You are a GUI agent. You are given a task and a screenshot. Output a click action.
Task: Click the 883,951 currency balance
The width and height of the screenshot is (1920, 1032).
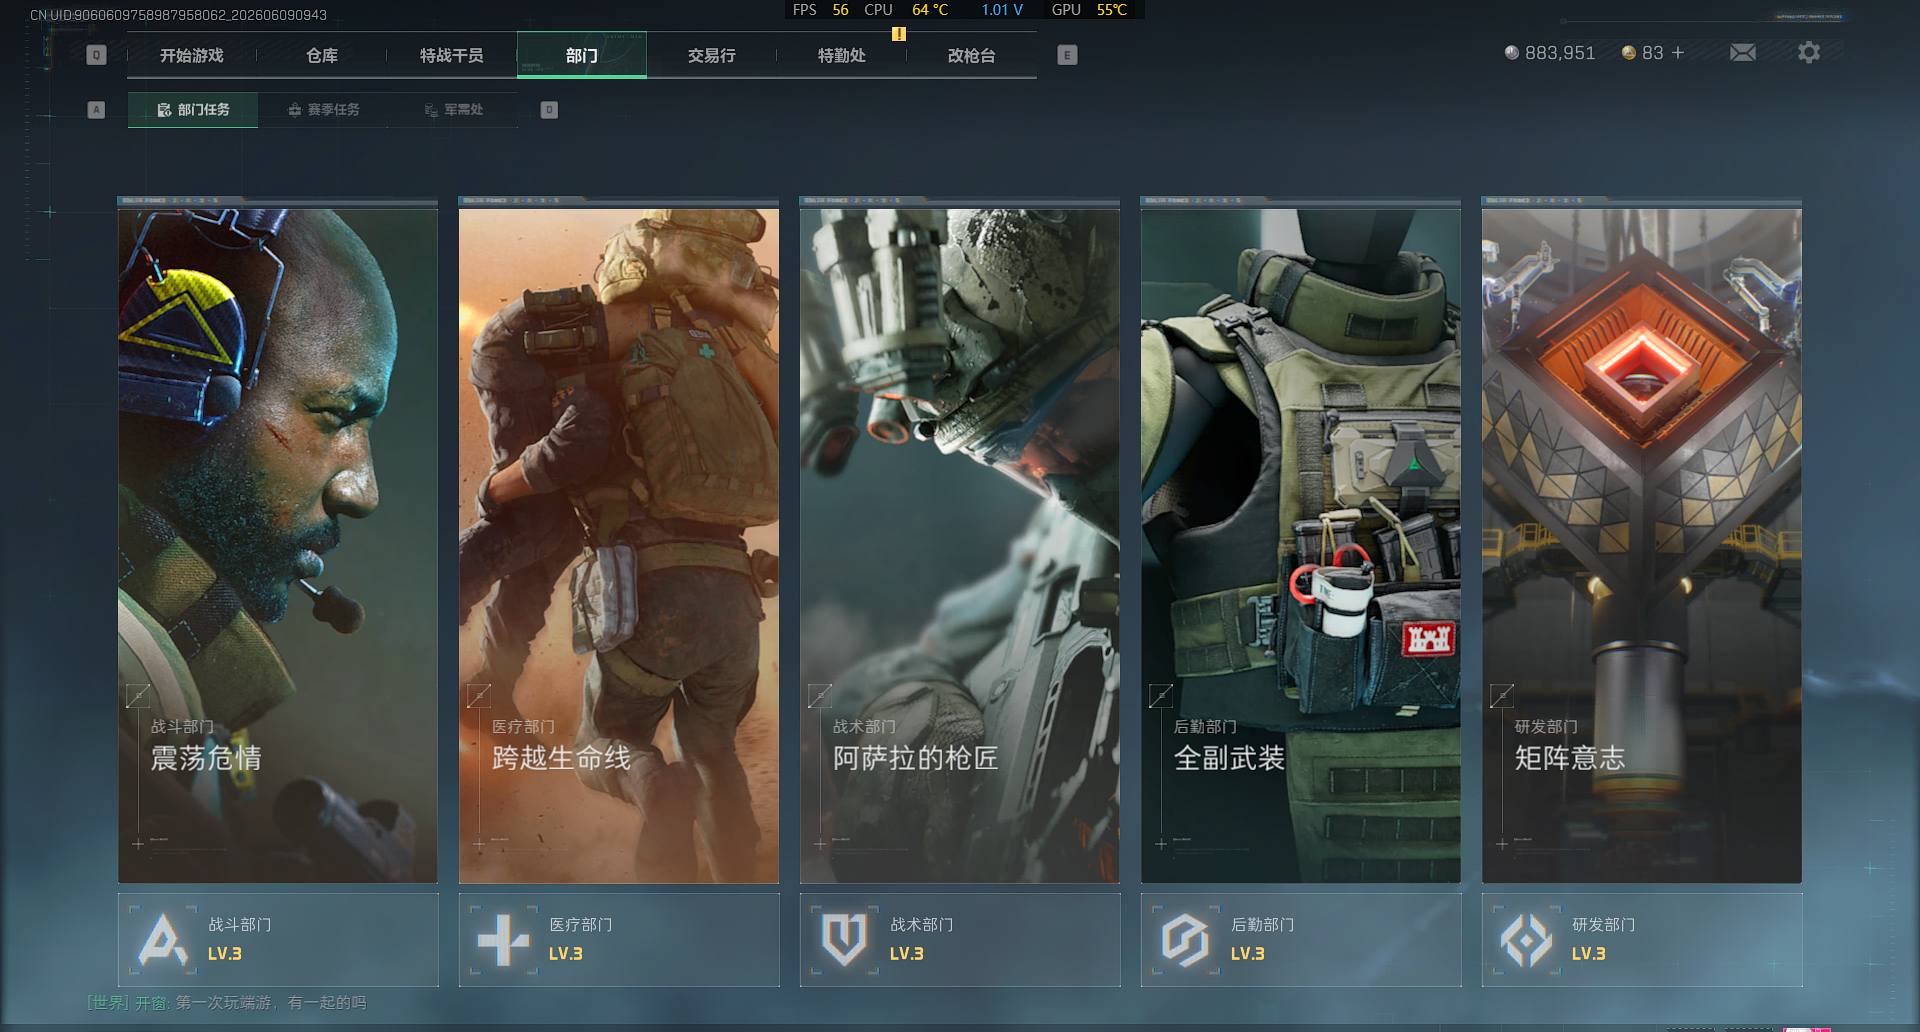[x=1560, y=53]
